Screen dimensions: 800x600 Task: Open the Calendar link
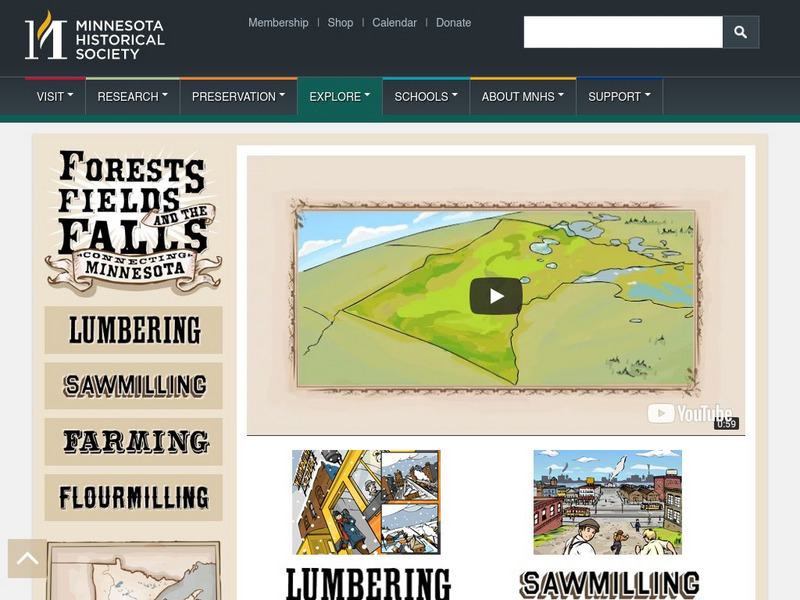point(394,22)
